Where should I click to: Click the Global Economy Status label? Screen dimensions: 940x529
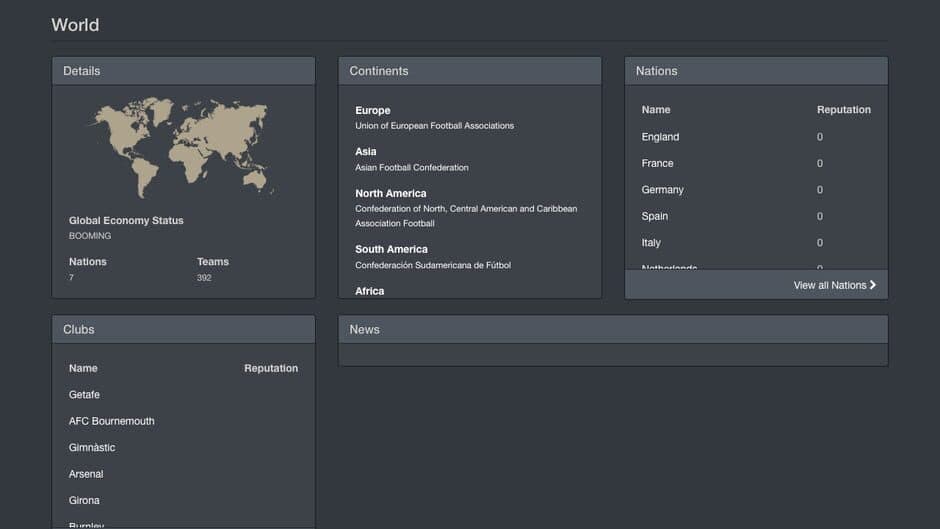click(126, 220)
